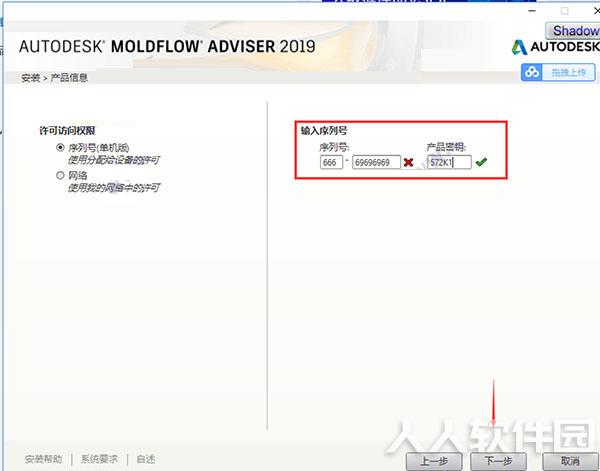600x471 pixels.
Task: Click the Autodesk logo icon
Action: [x=519, y=47]
